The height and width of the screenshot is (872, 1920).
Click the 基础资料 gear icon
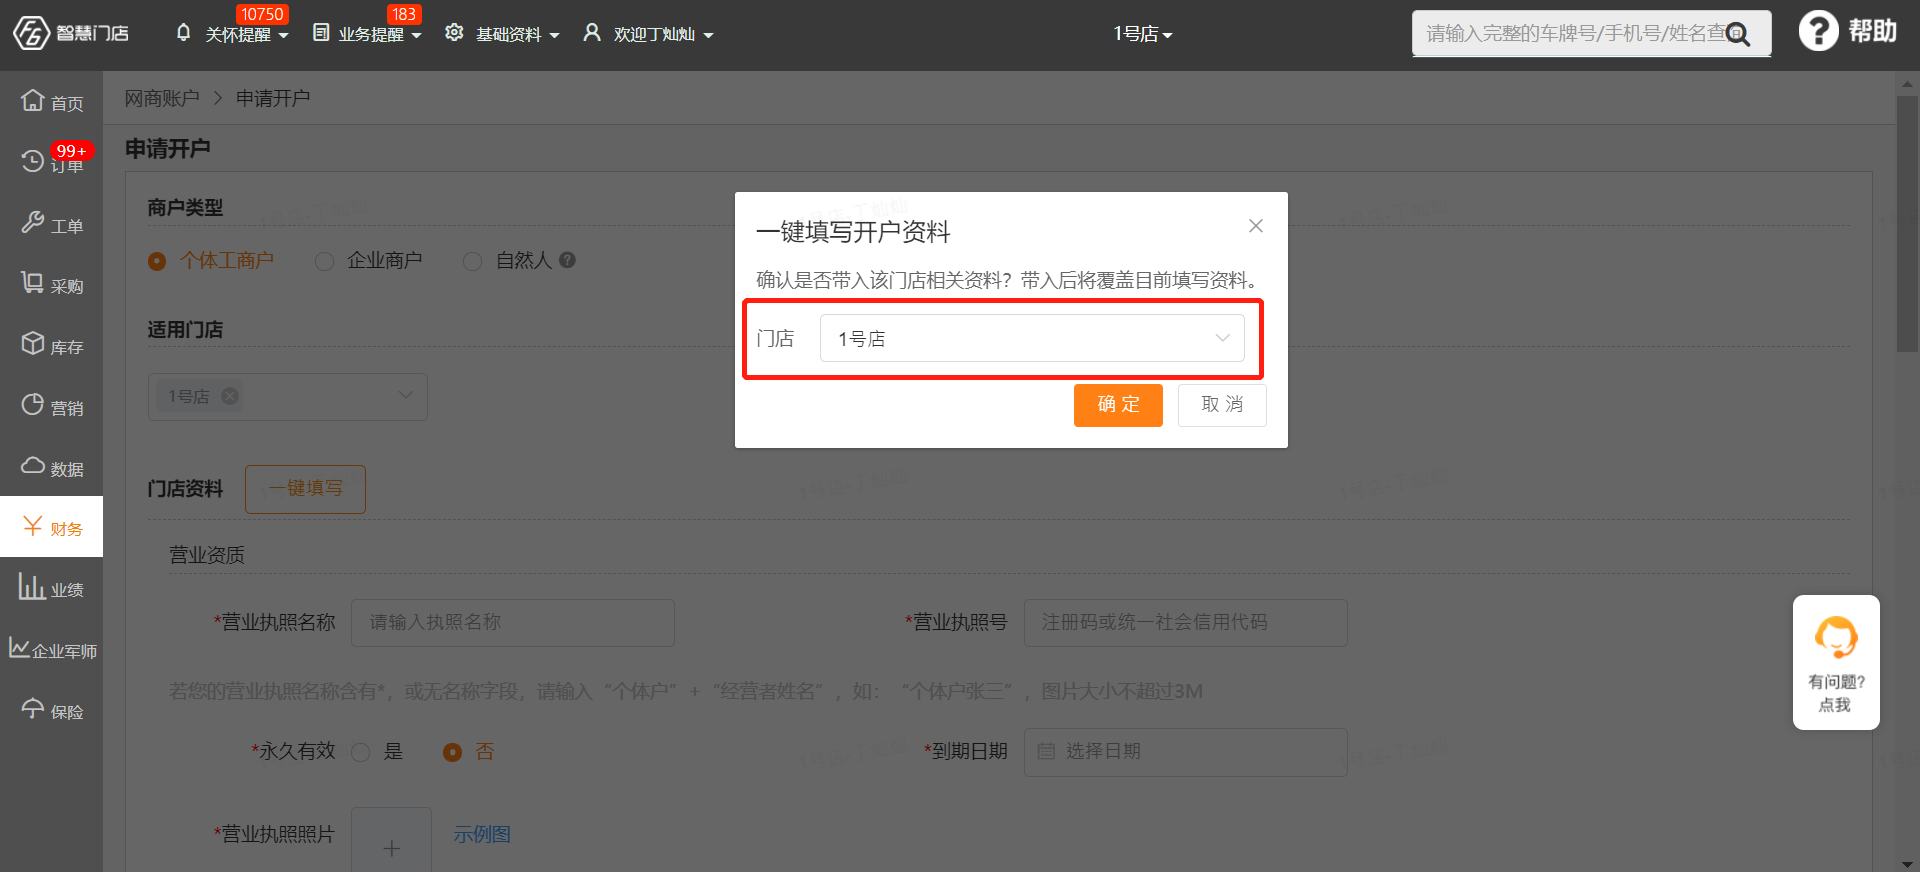tap(454, 33)
